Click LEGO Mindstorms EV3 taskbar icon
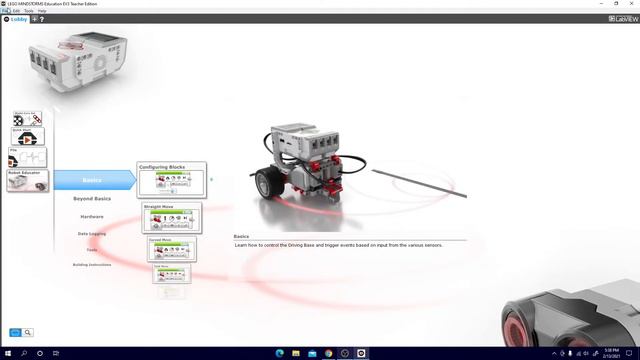This screenshot has height=360, width=640. point(361,353)
